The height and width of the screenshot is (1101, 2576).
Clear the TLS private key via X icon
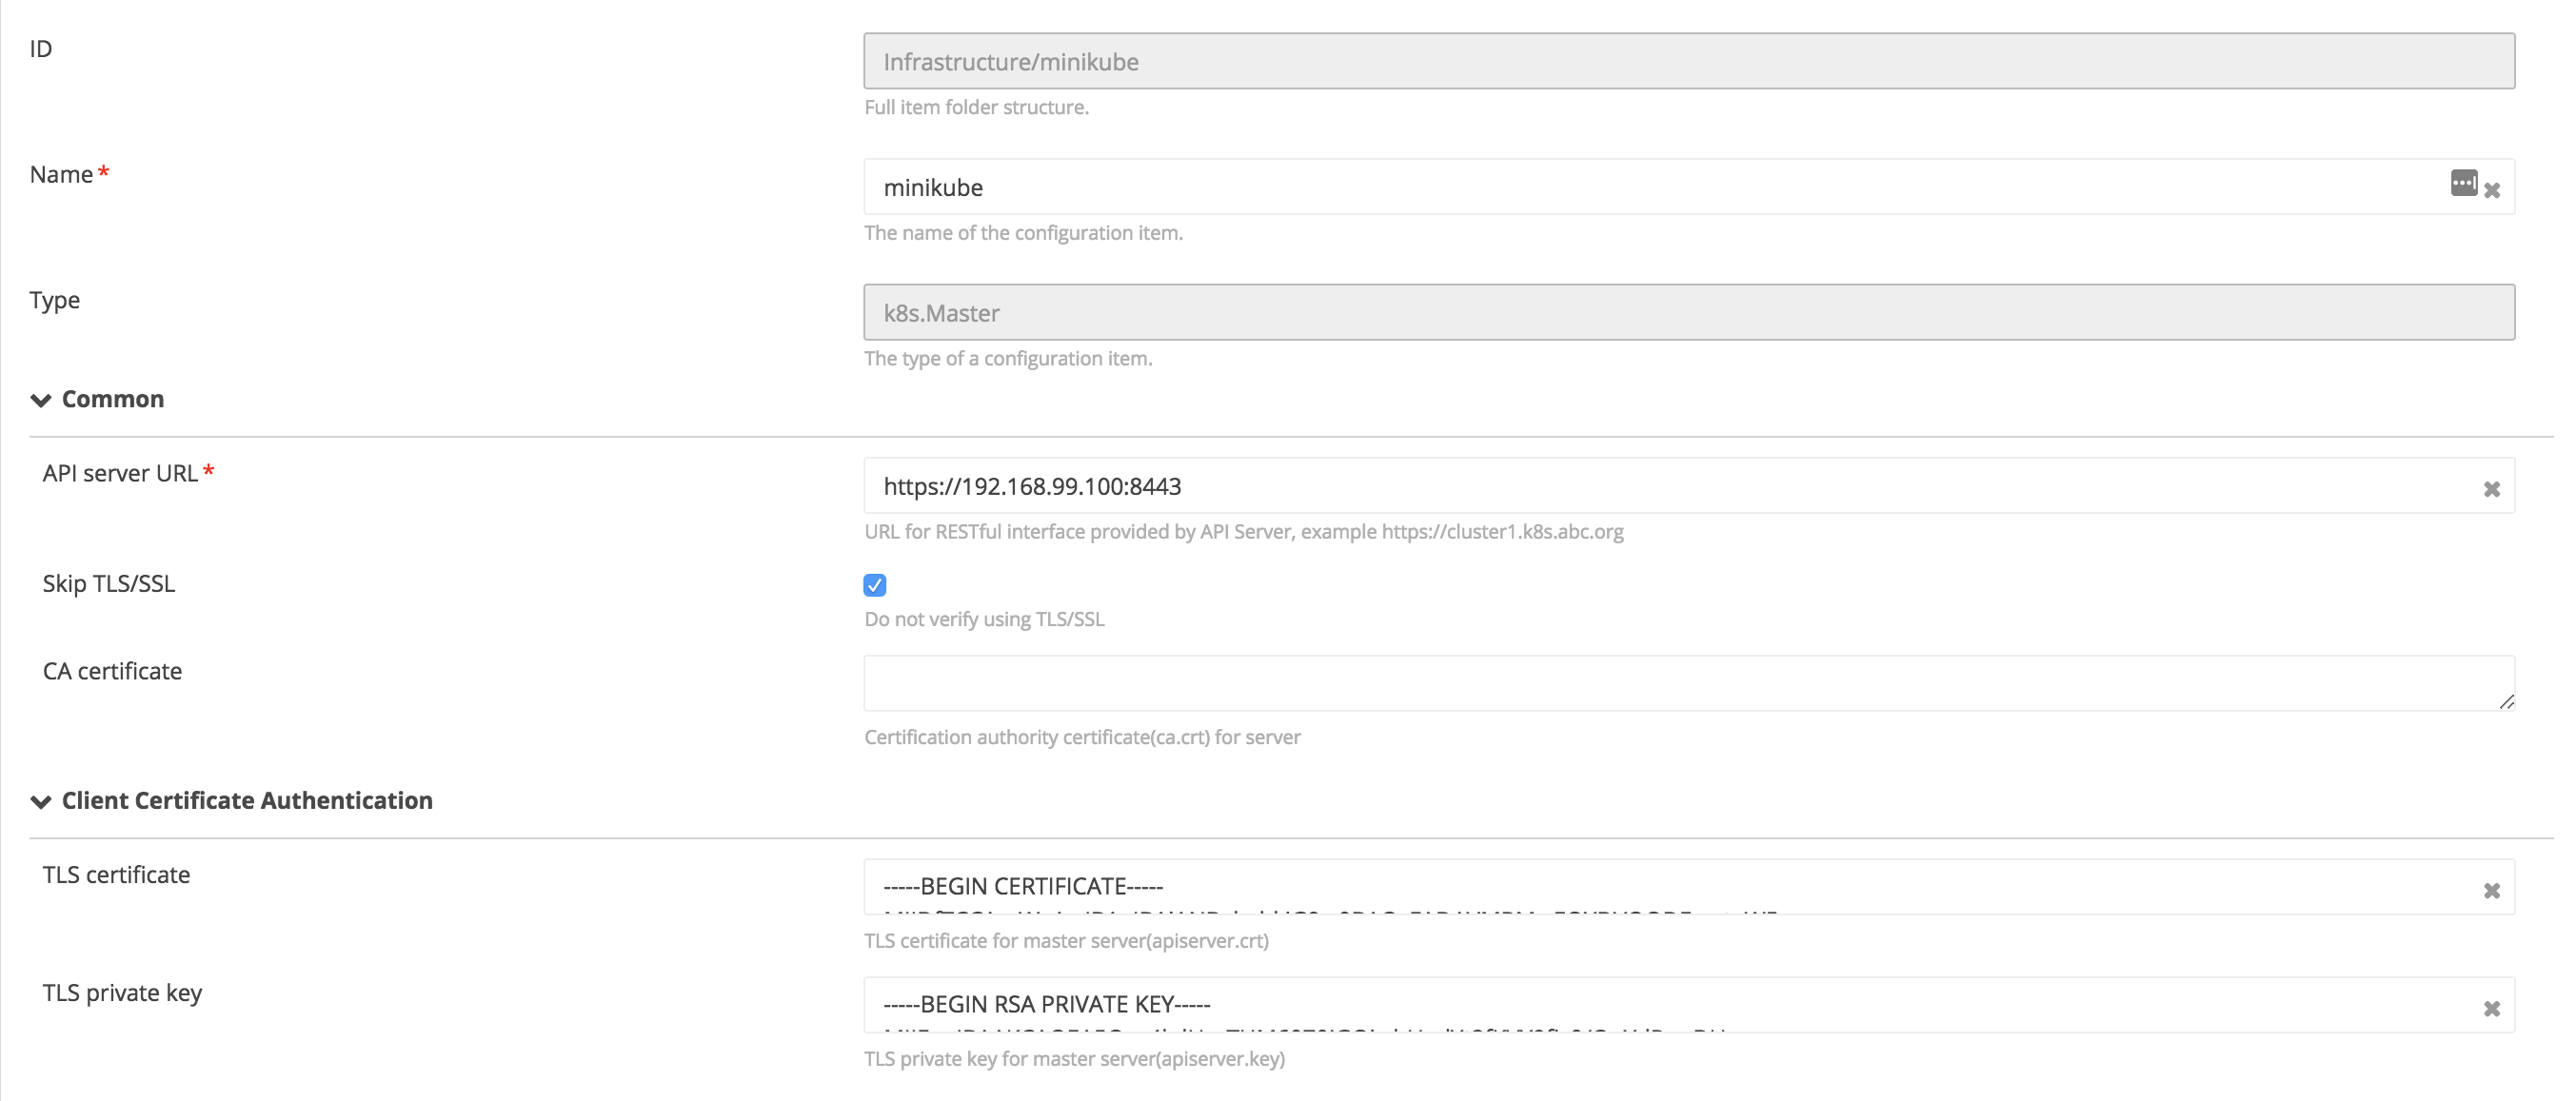[x=2492, y=1008]
